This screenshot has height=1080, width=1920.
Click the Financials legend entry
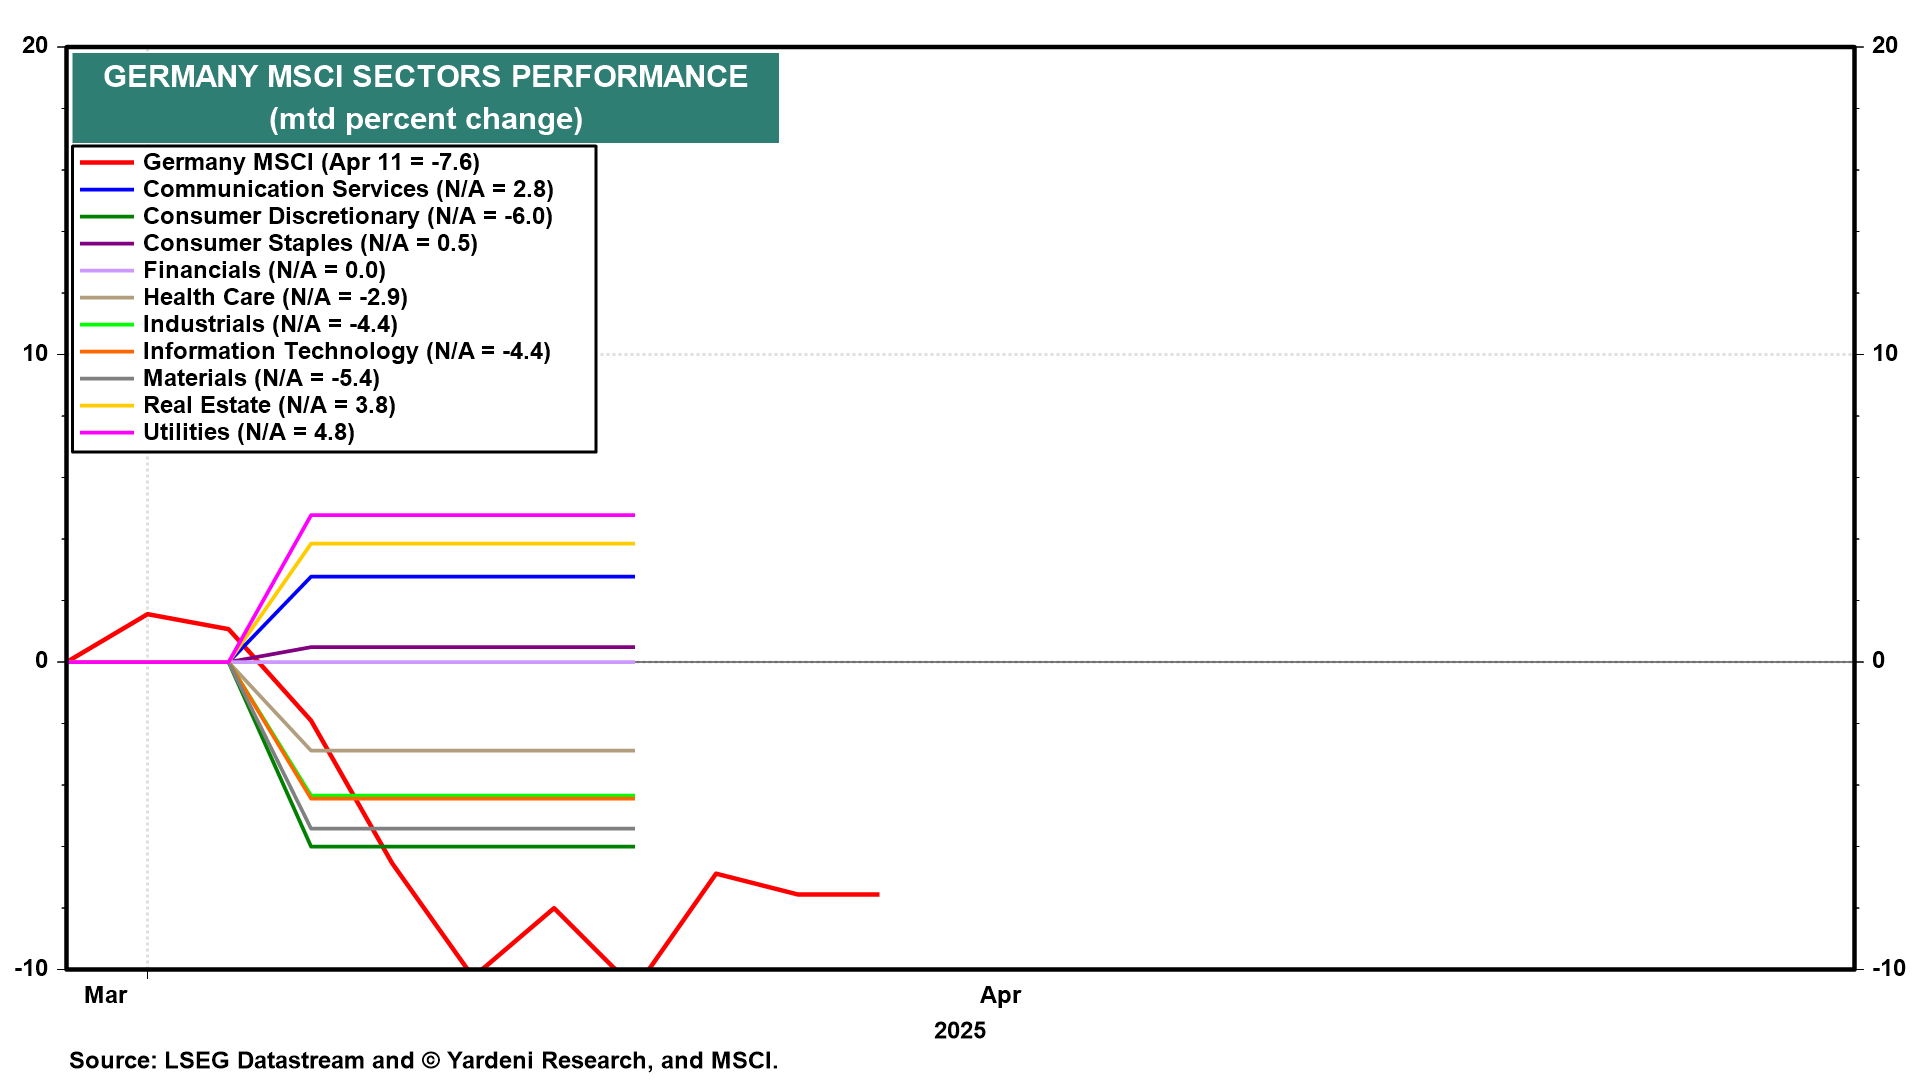coord(264,270)
